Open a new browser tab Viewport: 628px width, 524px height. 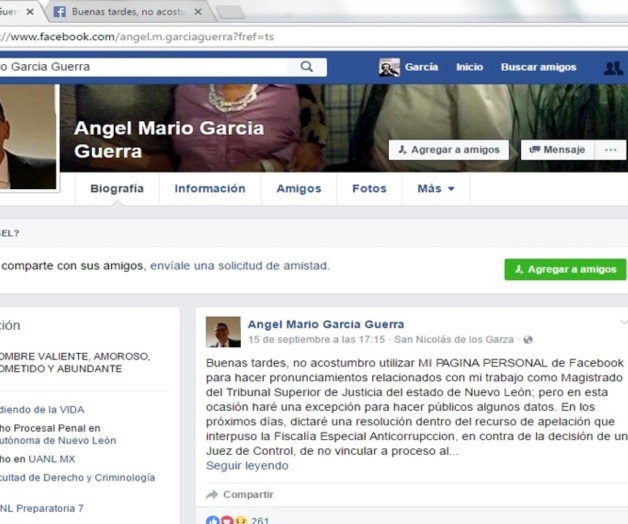pyautogui.click(x=231, y=12)
